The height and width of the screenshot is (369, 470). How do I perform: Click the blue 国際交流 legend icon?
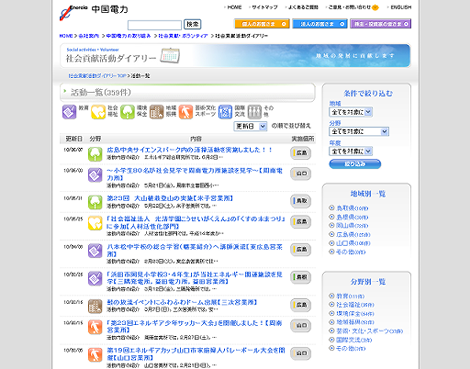point(225,112)
